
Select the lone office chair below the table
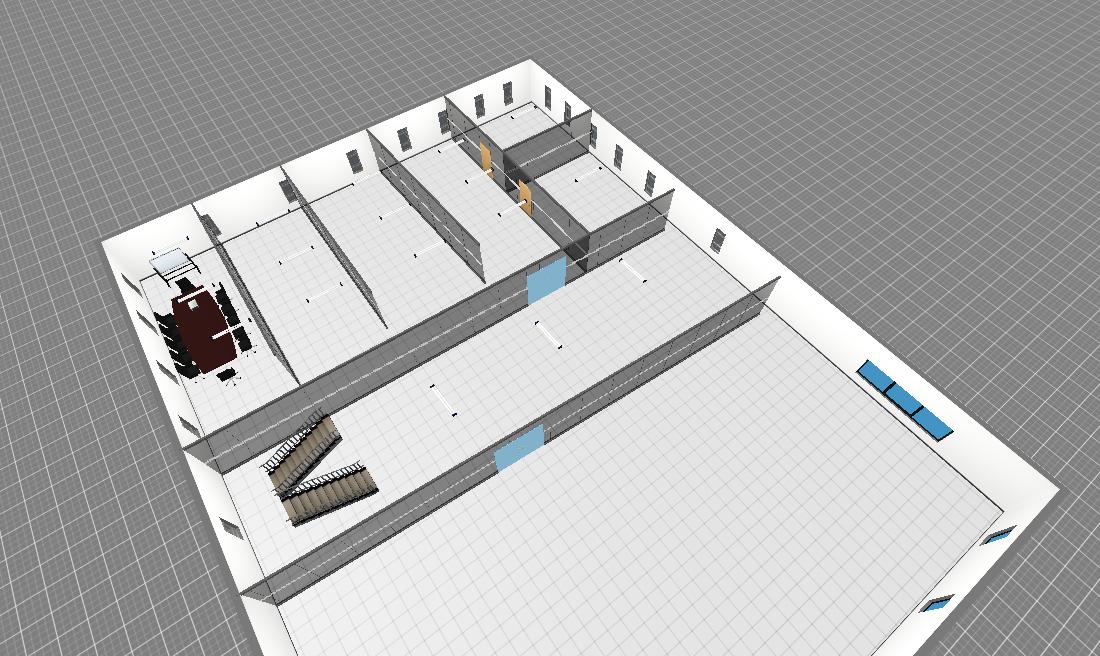[x=230, y=375]
